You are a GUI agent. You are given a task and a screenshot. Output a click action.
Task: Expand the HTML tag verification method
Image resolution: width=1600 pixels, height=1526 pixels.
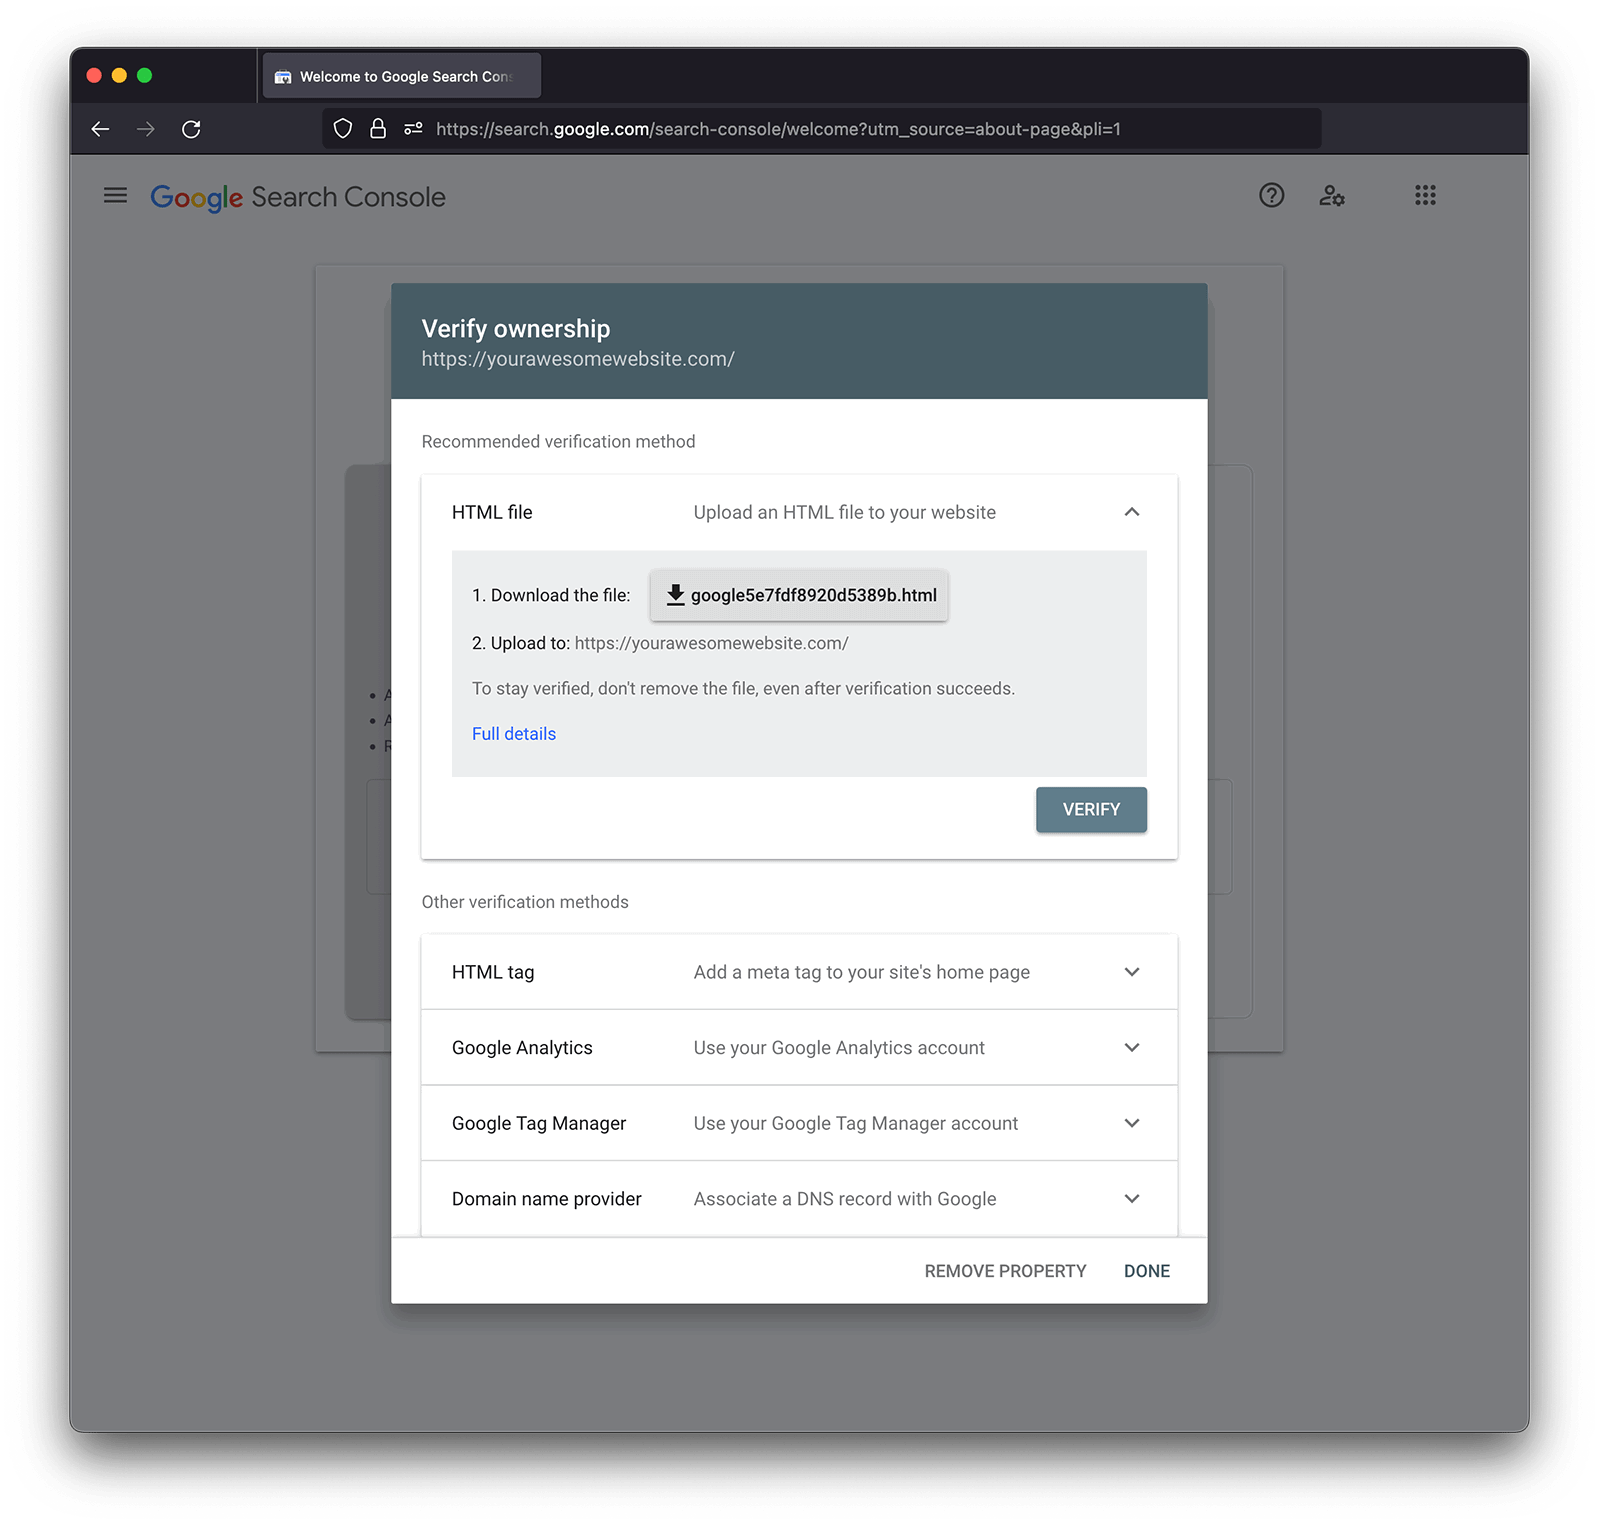click(1132, 972)
